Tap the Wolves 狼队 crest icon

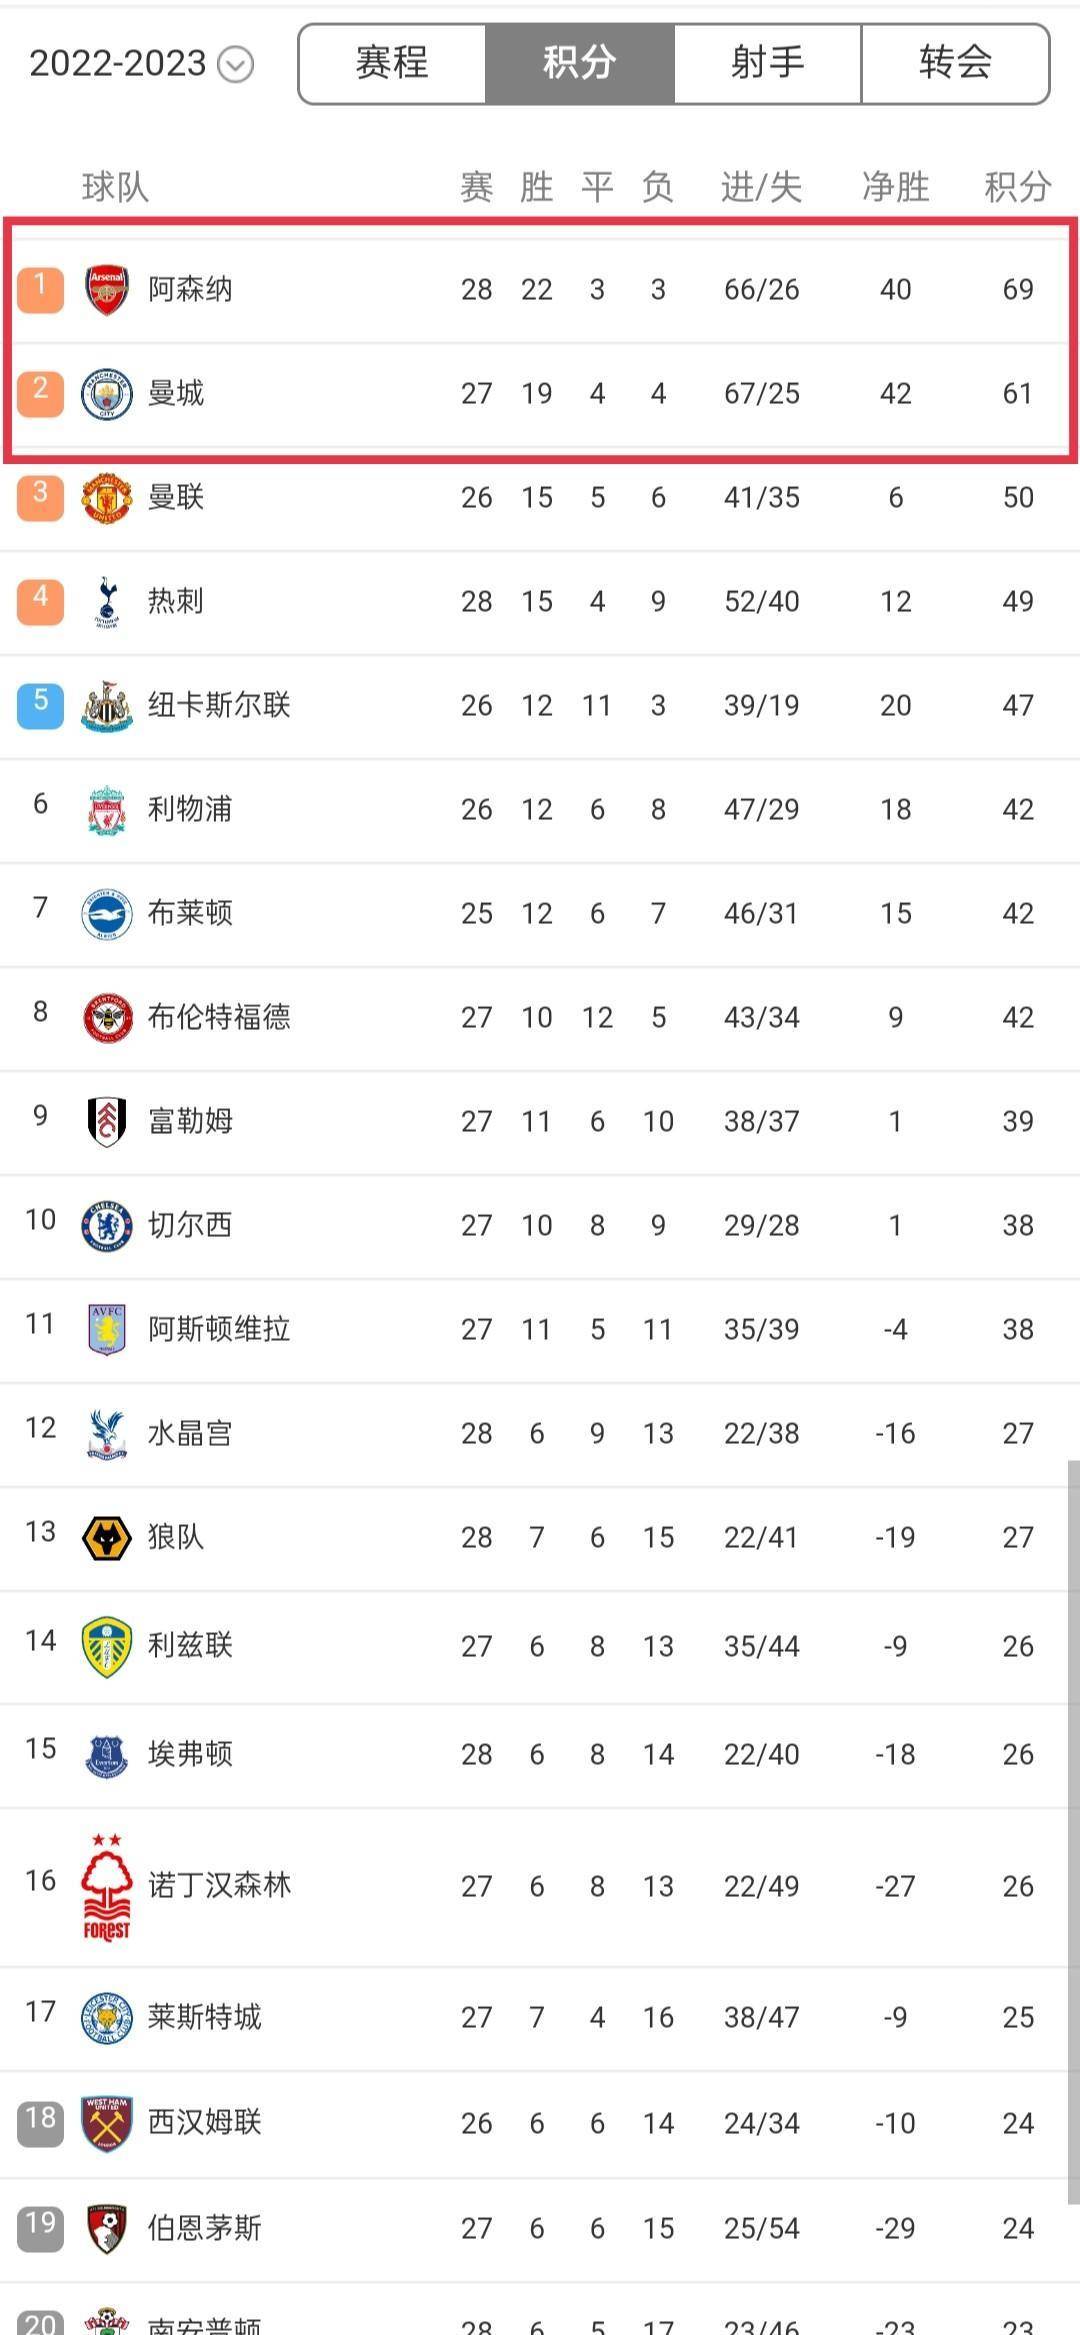pos(107,1538)
